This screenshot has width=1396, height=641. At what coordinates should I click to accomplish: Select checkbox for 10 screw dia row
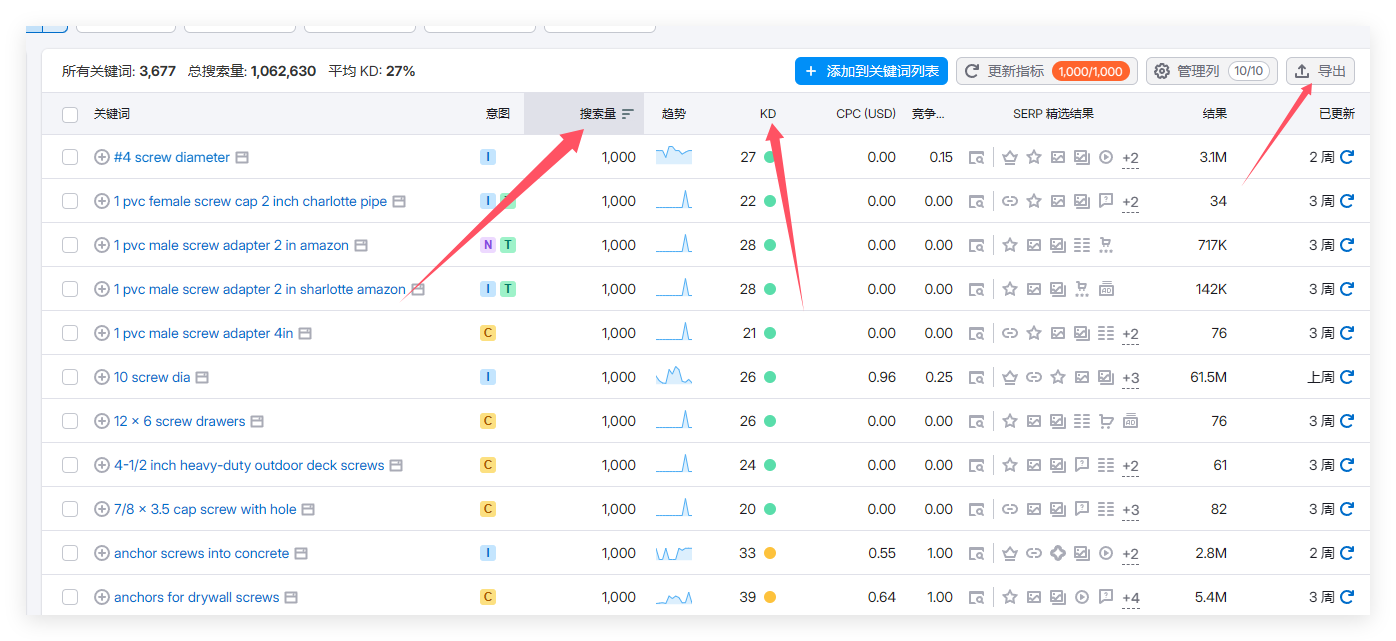pos(70,377)
